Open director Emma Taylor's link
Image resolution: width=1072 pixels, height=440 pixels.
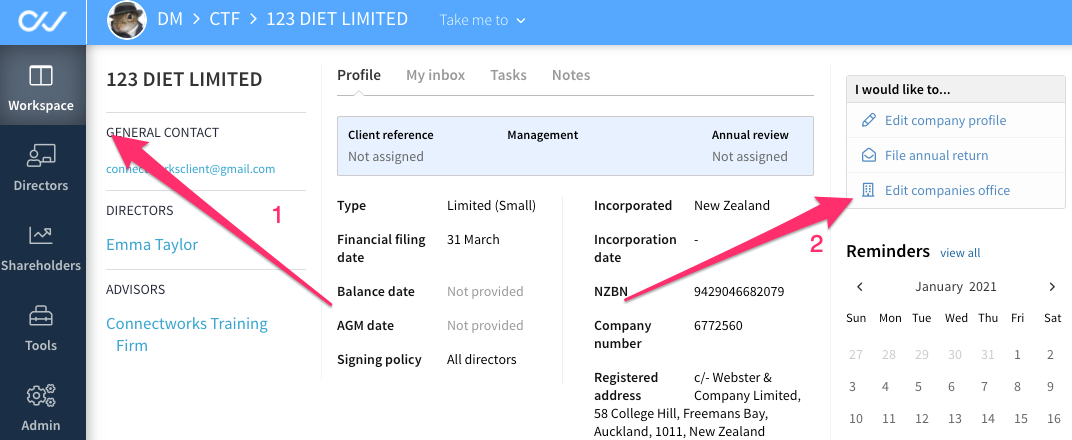point(152,245)
